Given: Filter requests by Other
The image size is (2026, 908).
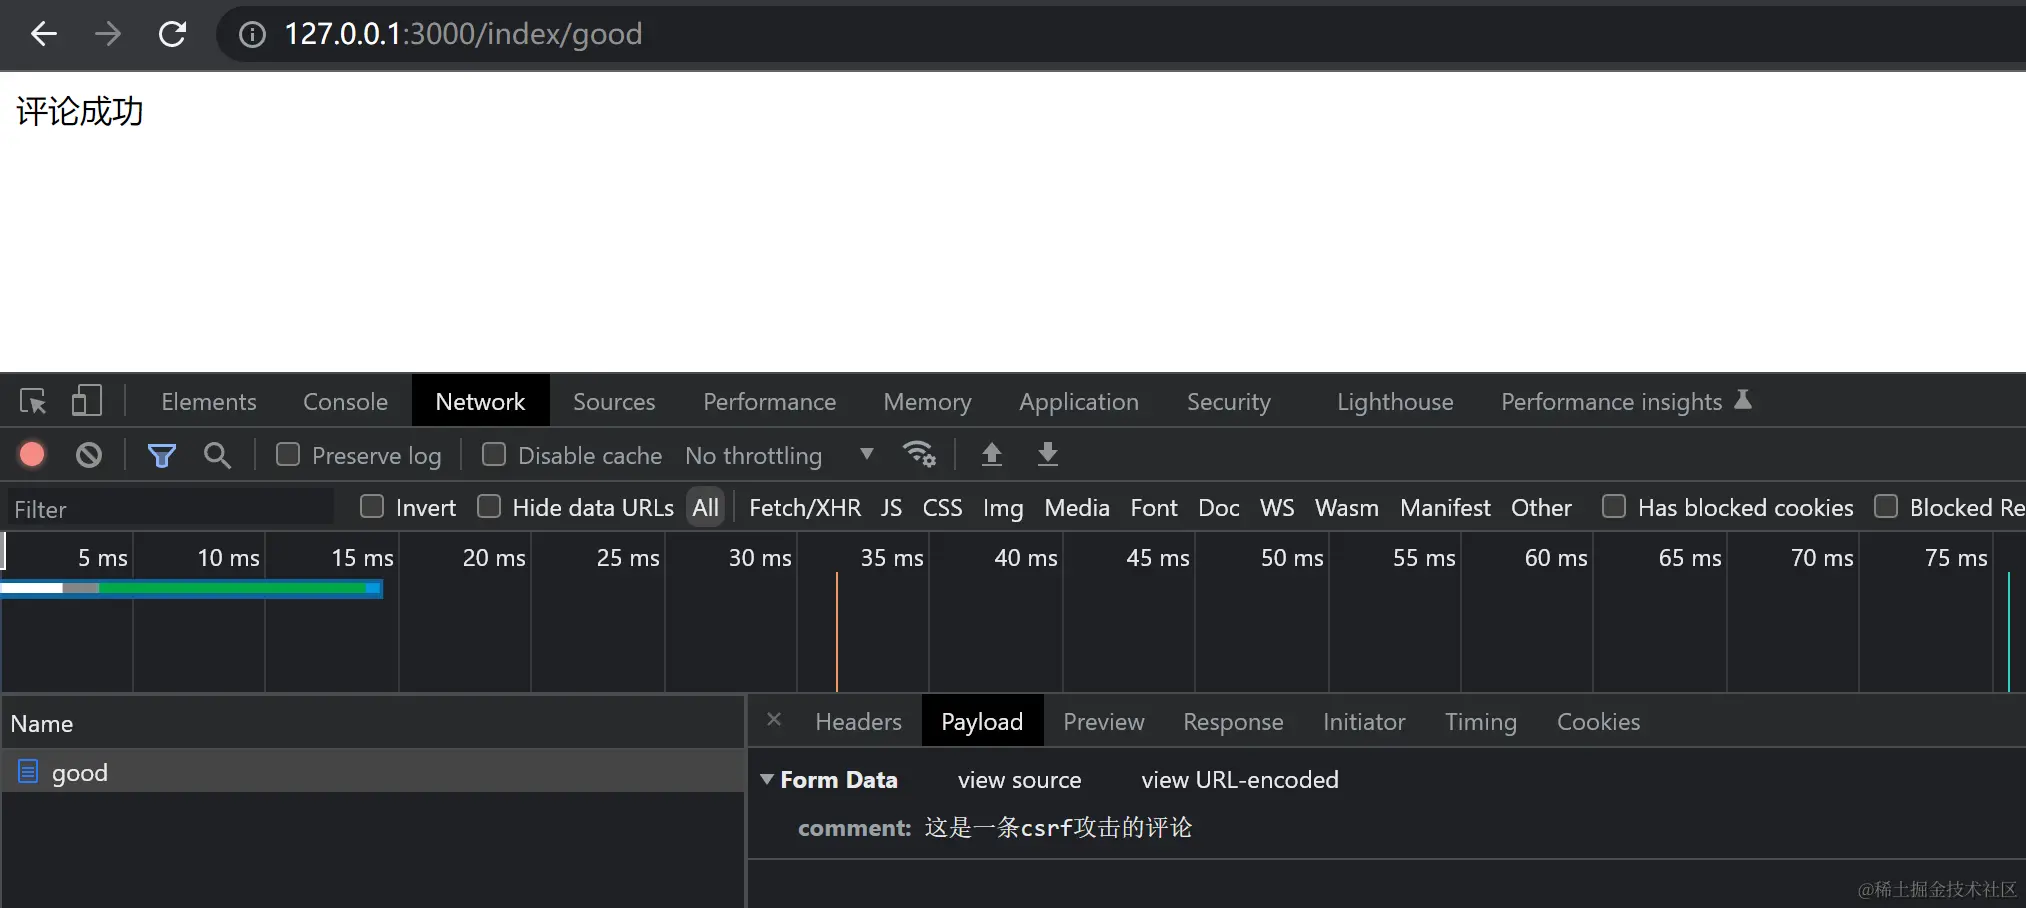Looking at the screenshot, I should (1541, 507).
